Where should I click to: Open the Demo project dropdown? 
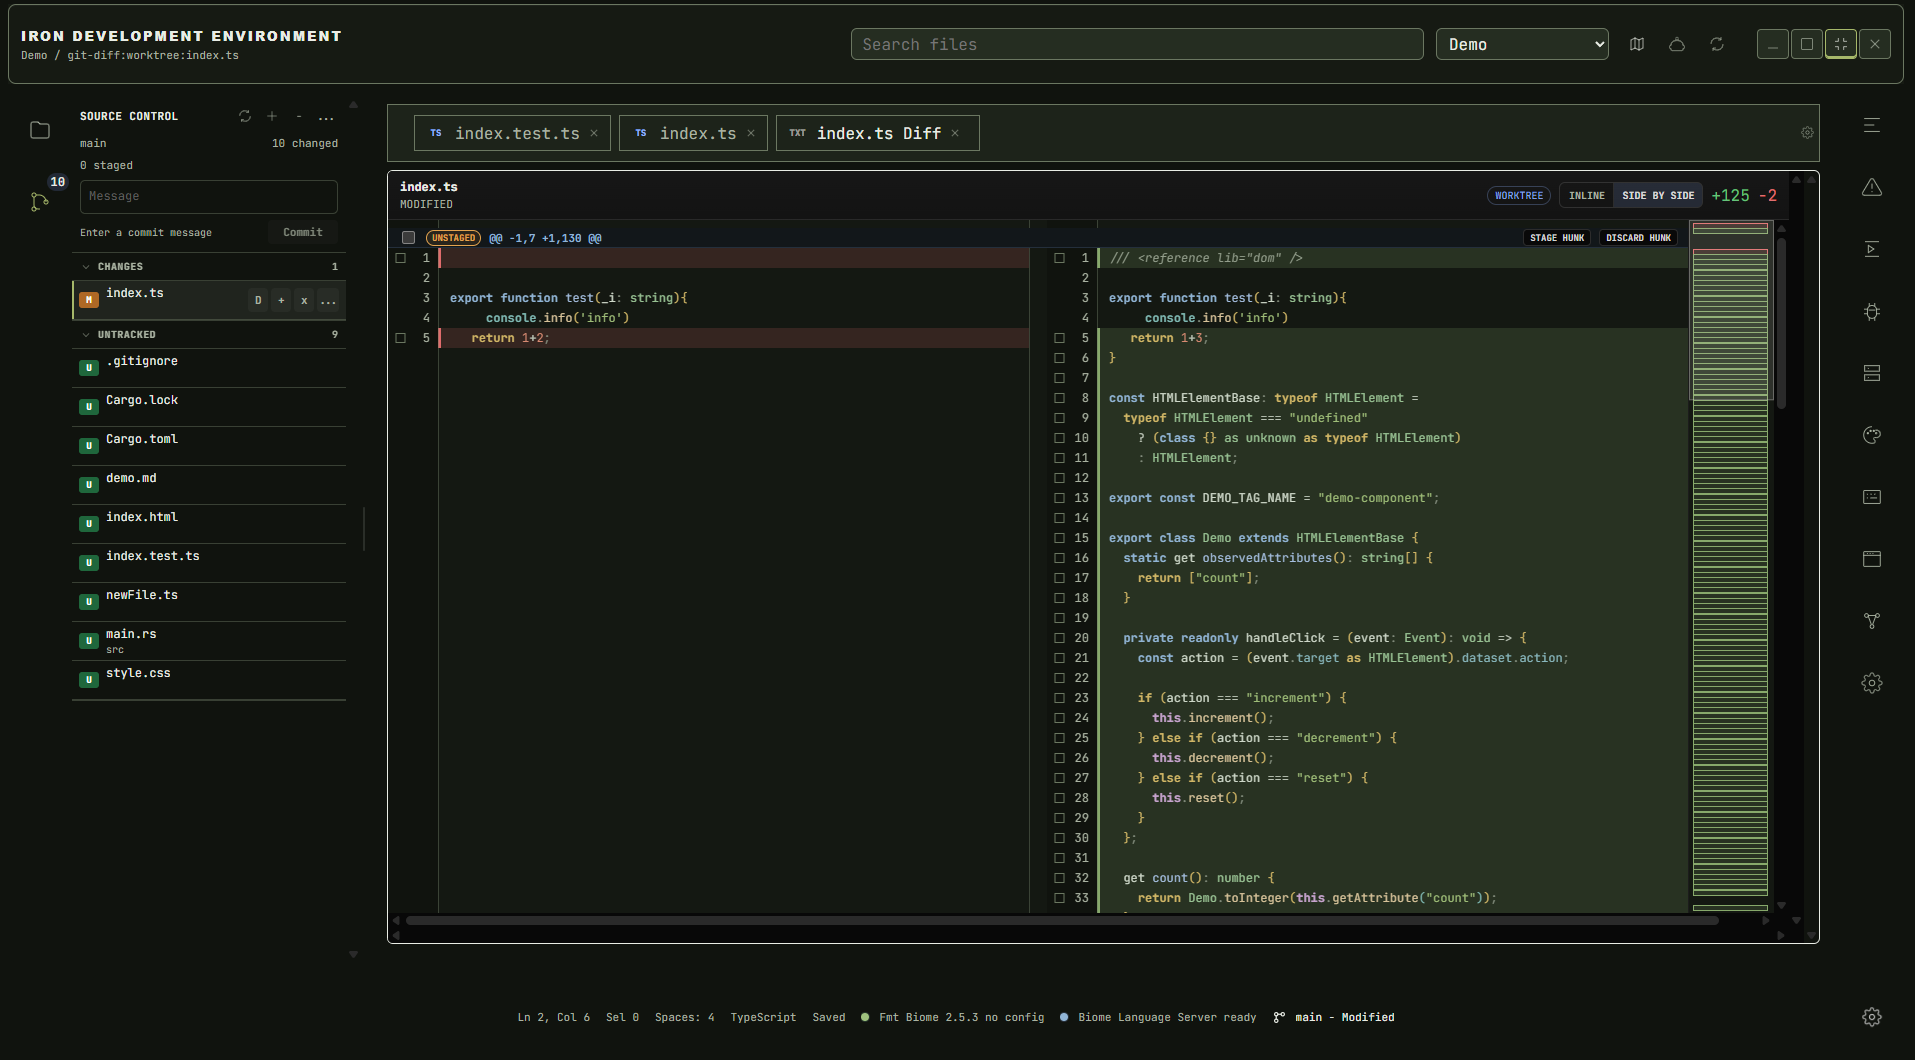[1522, 44]
